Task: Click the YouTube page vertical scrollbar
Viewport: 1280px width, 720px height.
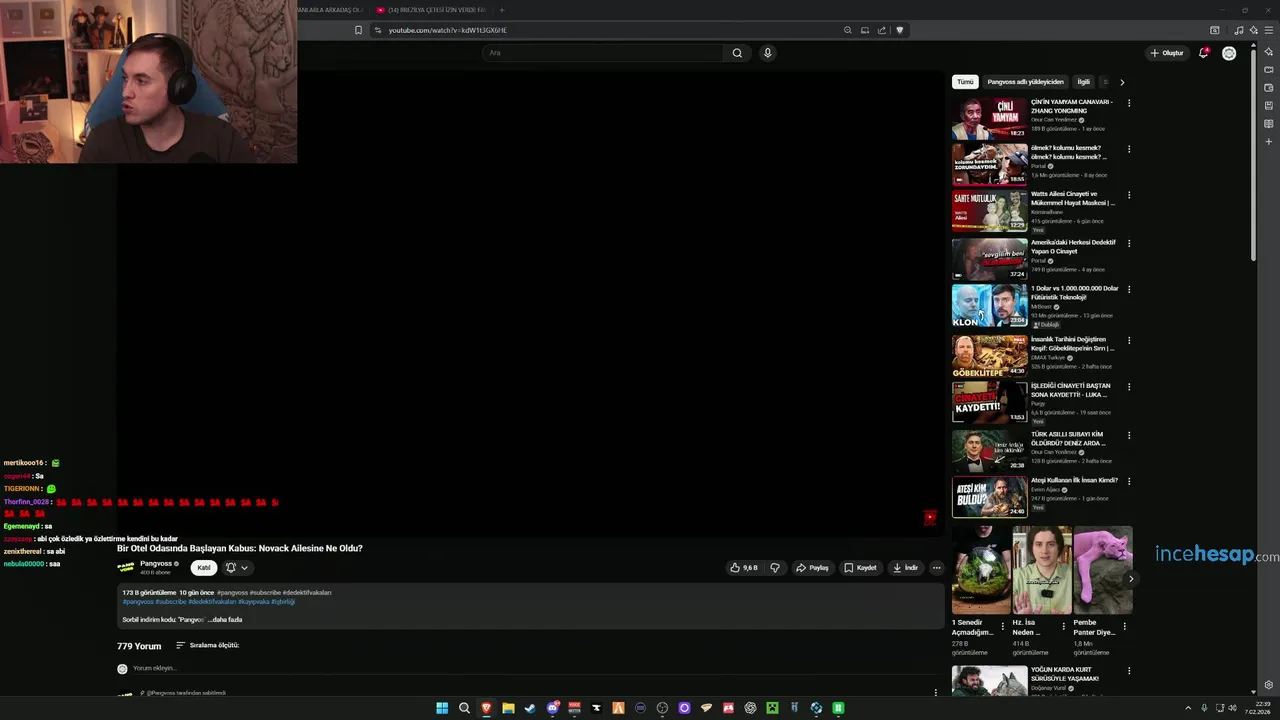Action: point(1254,153)
